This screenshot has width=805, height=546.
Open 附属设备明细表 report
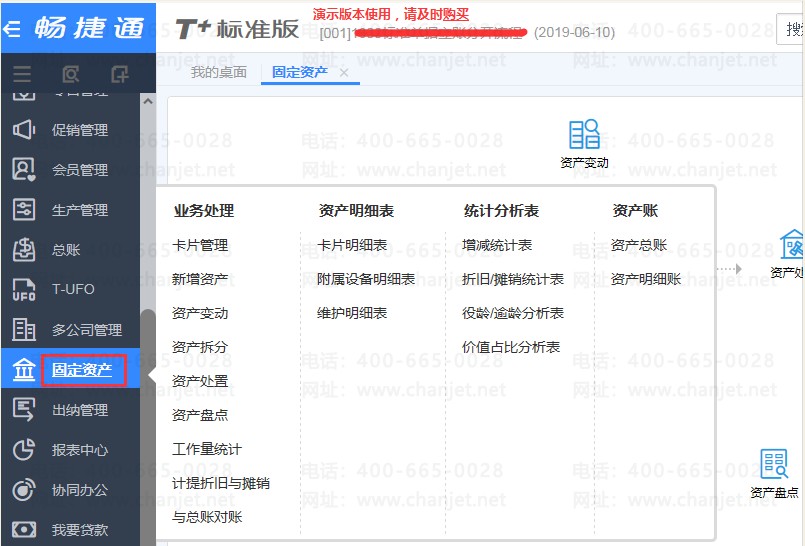[x=366, y=279]
